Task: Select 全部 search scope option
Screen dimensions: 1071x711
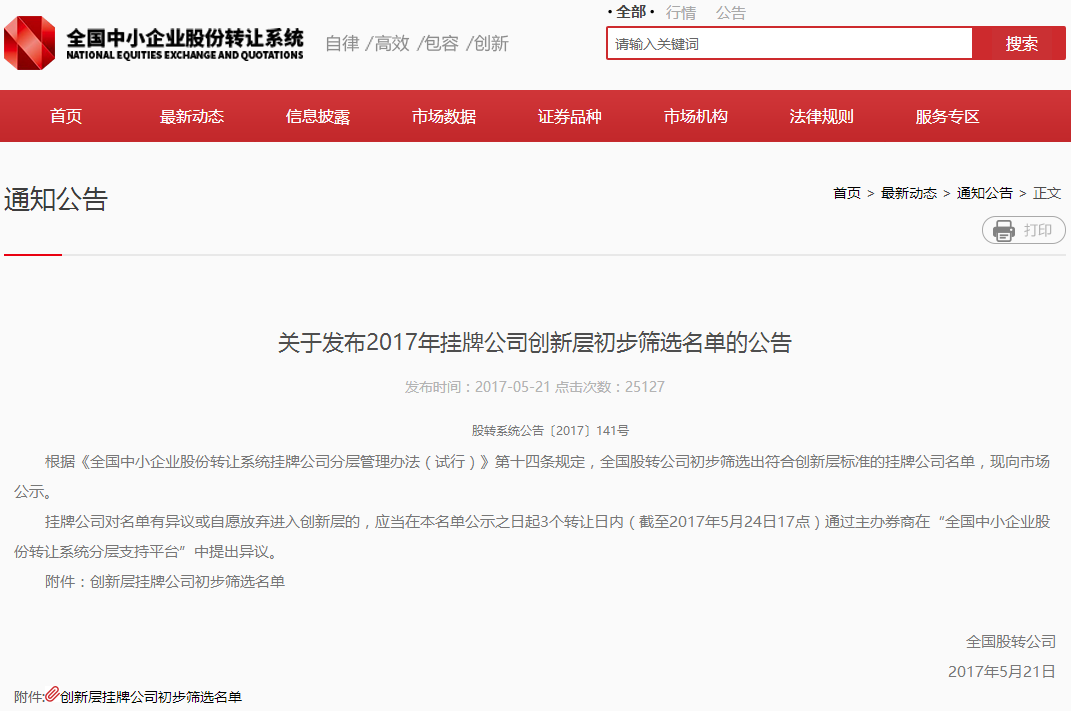Action: click(x=630, y=12)
